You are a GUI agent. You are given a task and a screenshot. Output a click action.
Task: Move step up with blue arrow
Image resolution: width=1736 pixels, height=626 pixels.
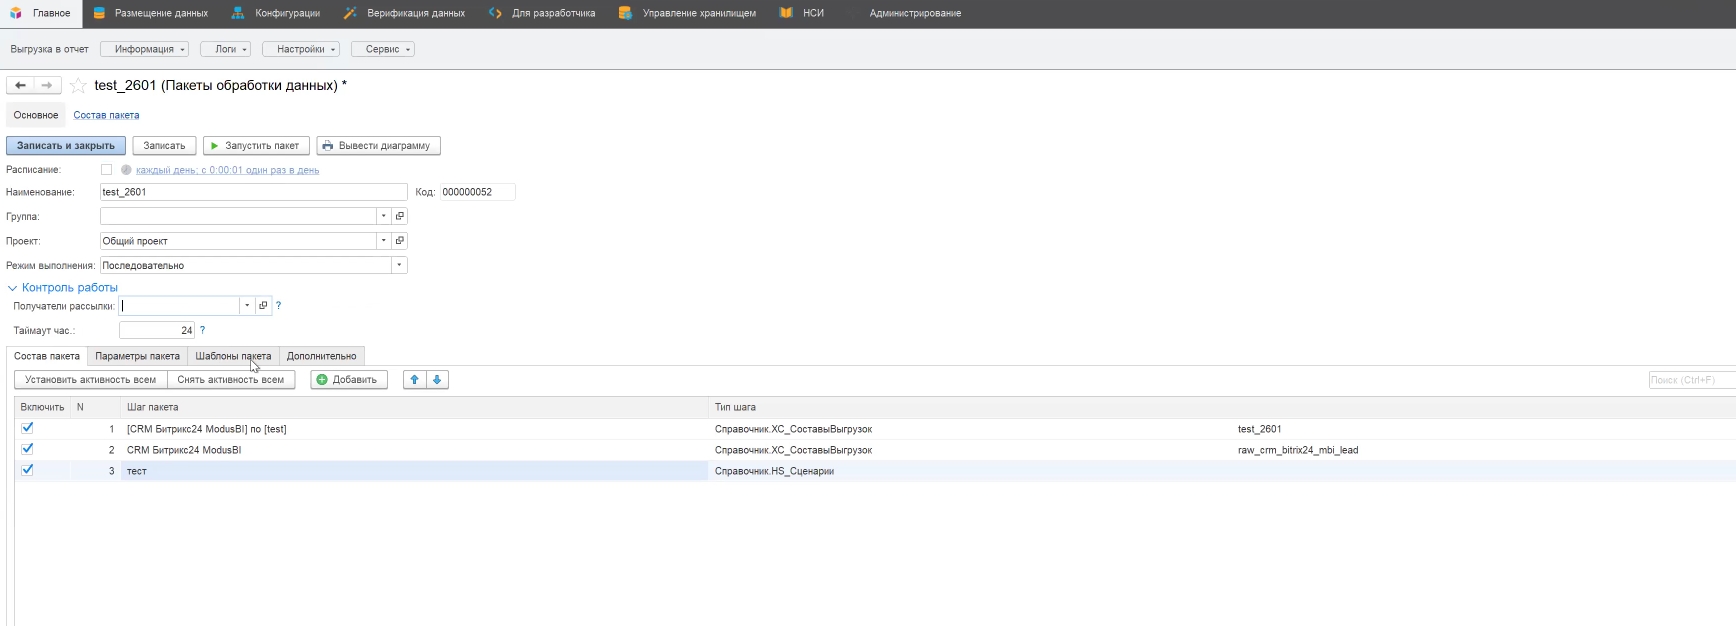(x=414, y=380)
